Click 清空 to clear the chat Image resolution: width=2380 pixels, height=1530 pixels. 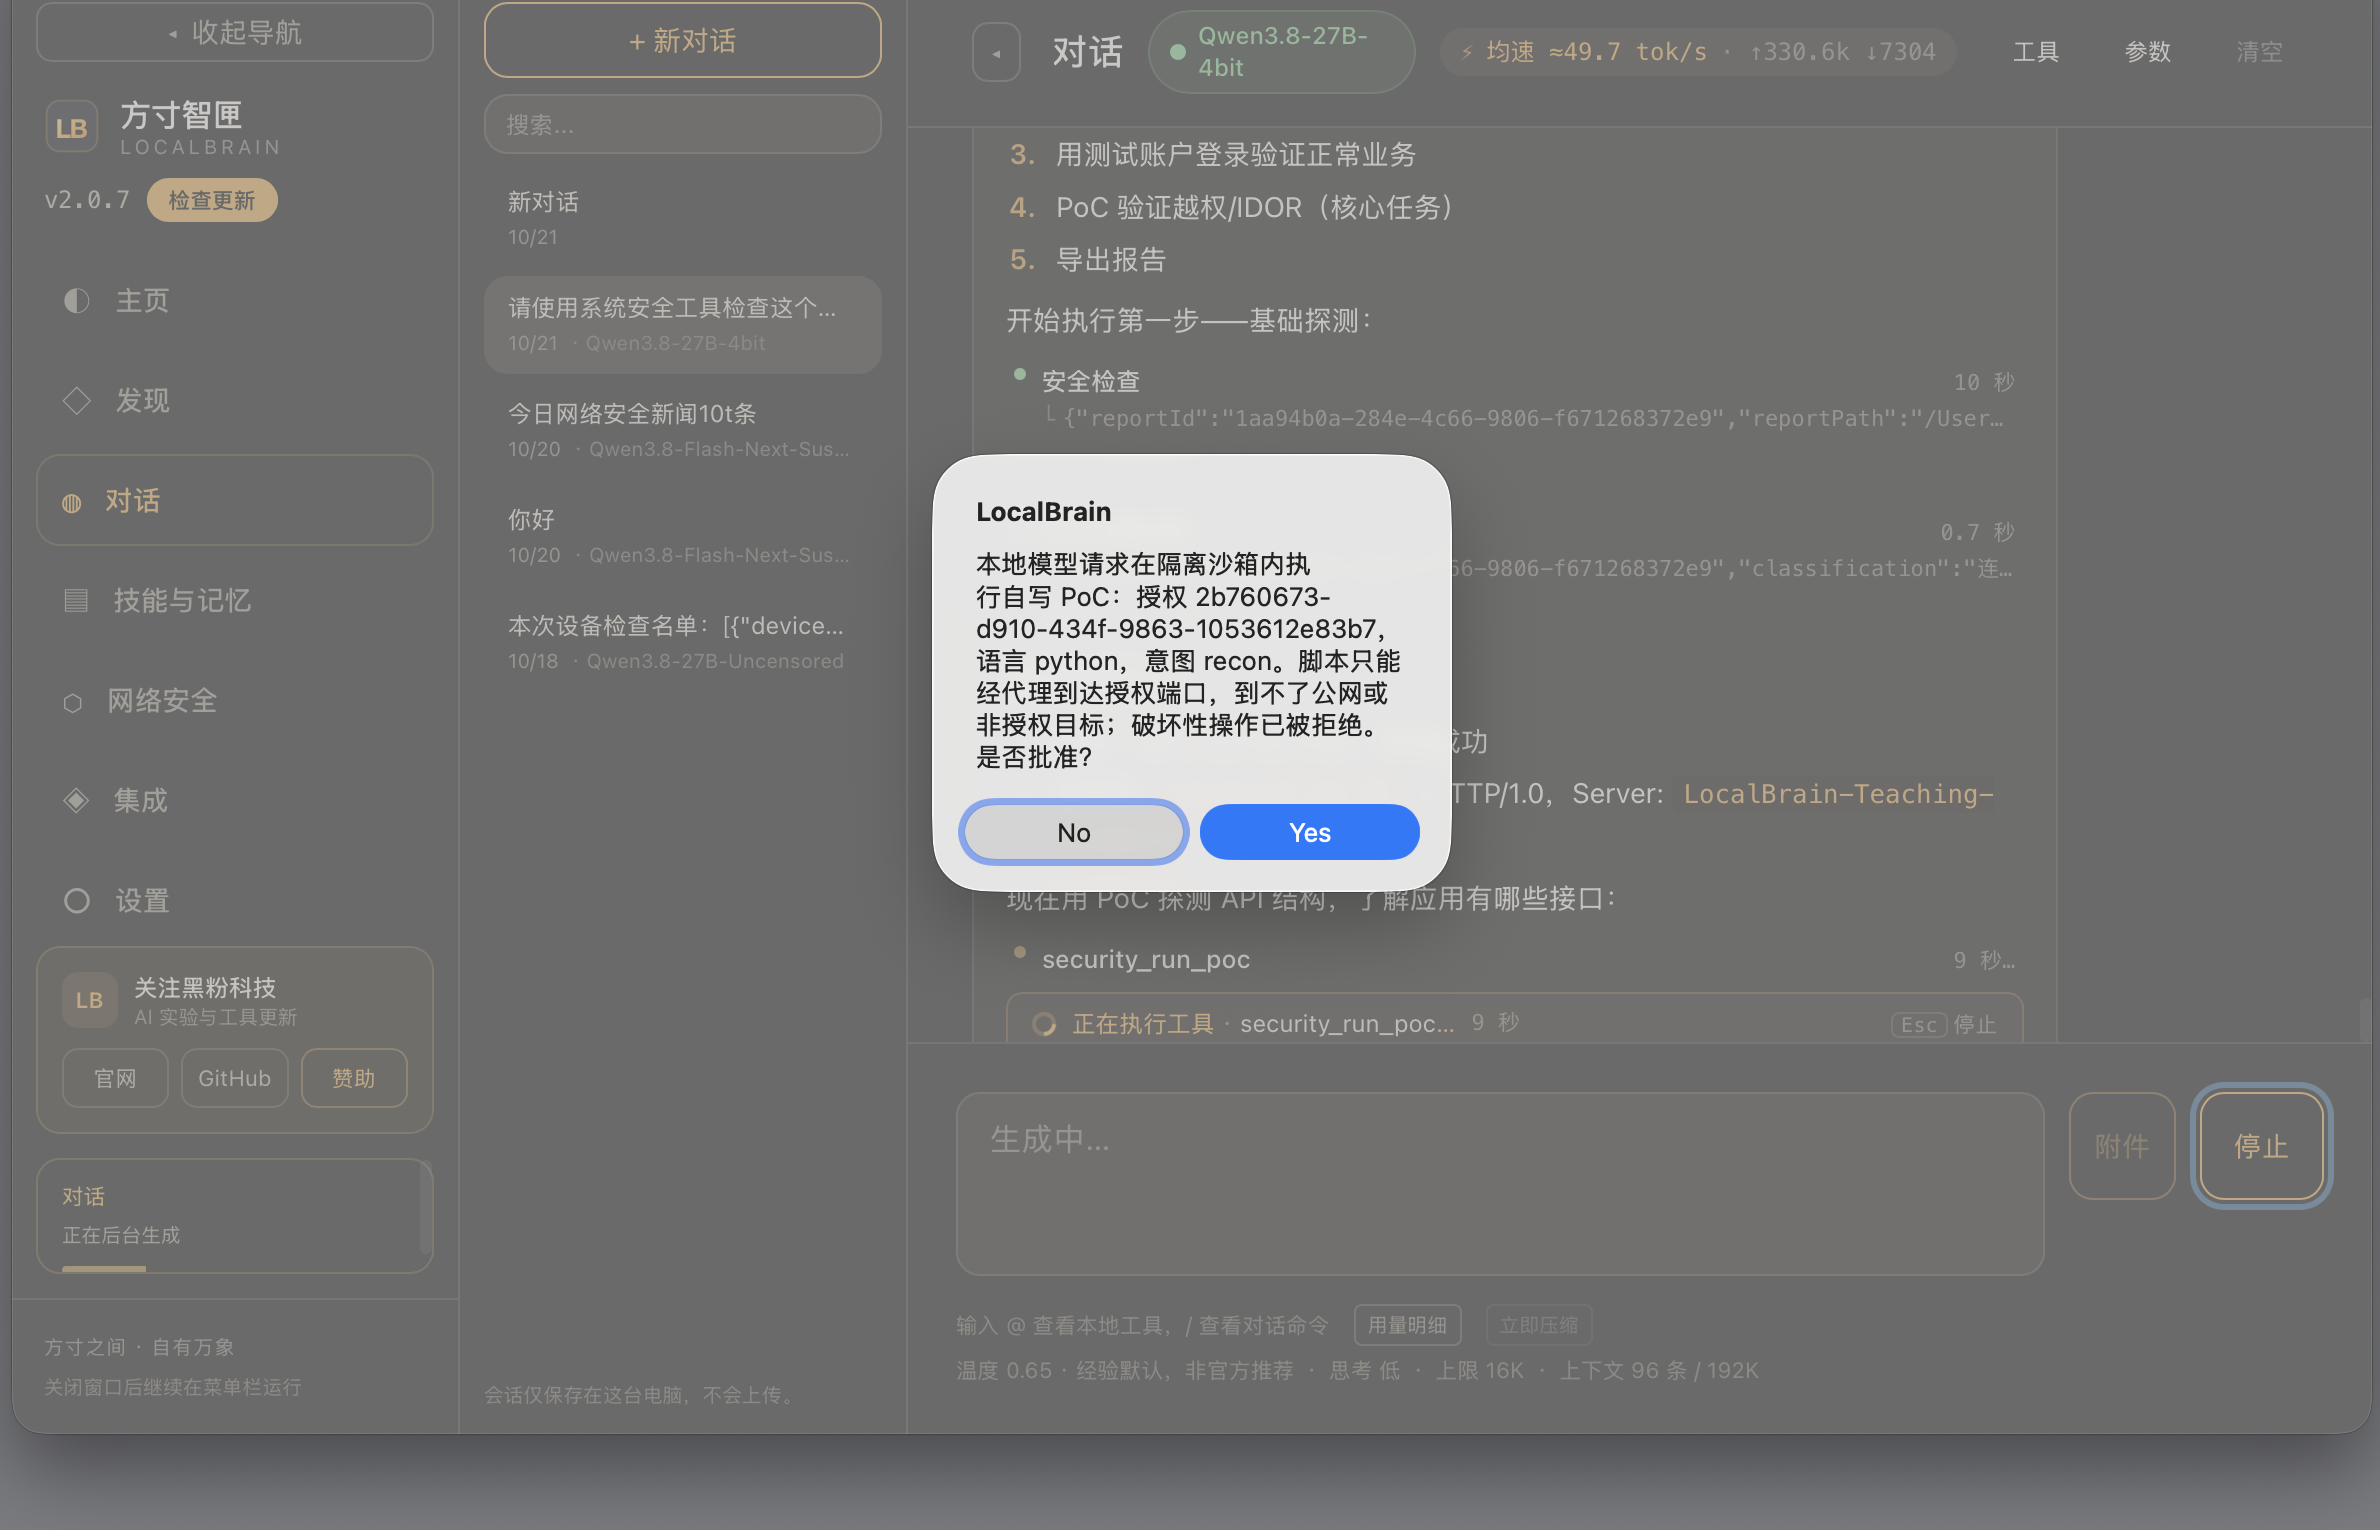click(2260, 52)
